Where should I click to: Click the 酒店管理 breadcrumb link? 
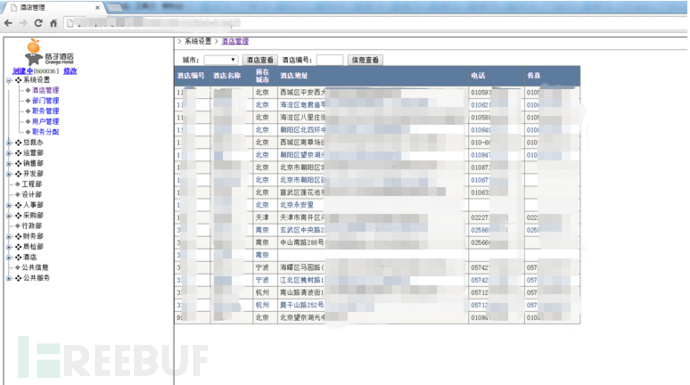coord(235,41)
